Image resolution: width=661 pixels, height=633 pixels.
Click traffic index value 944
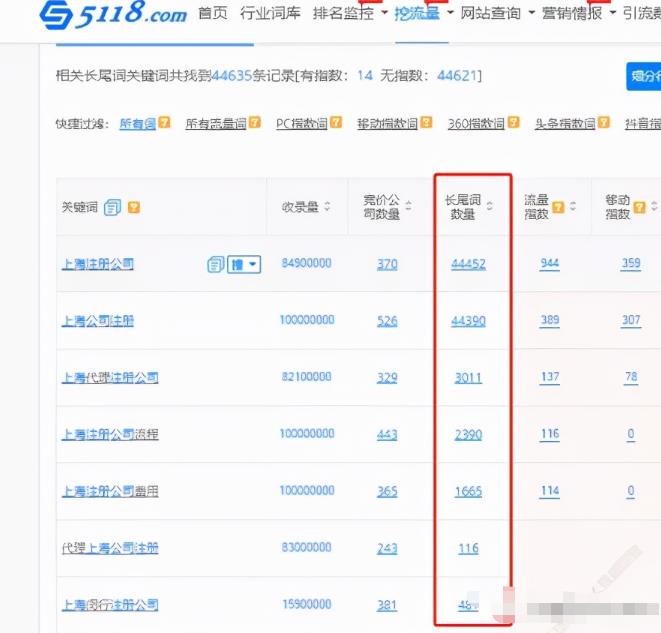point(550,263)
